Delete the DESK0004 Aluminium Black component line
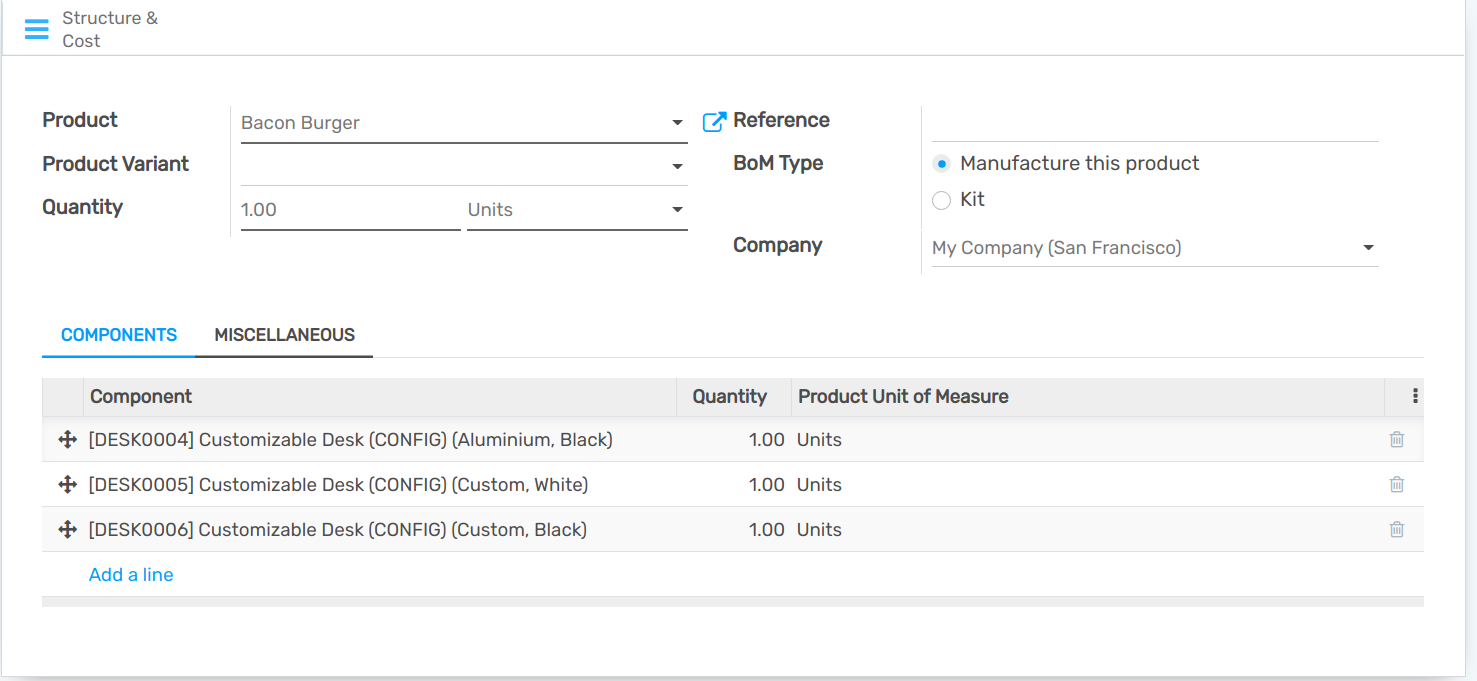The height and width of the screenshot is (681, 1477). click(1397, 440)
